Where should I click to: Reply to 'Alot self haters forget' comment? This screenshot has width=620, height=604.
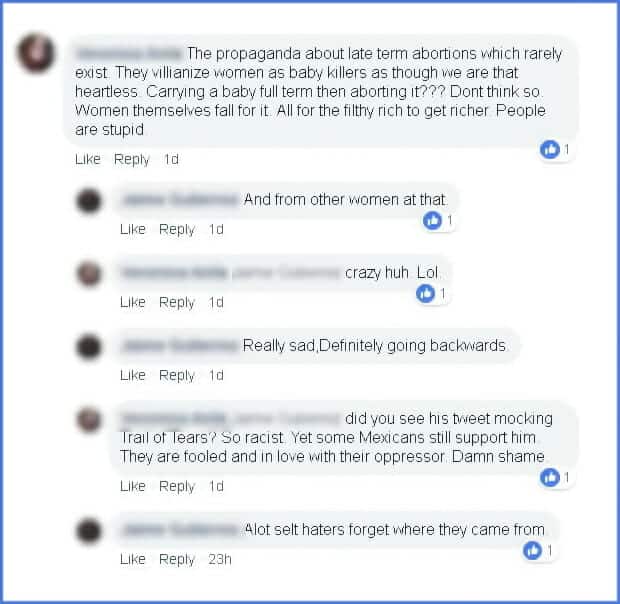(x=177, y=560)
